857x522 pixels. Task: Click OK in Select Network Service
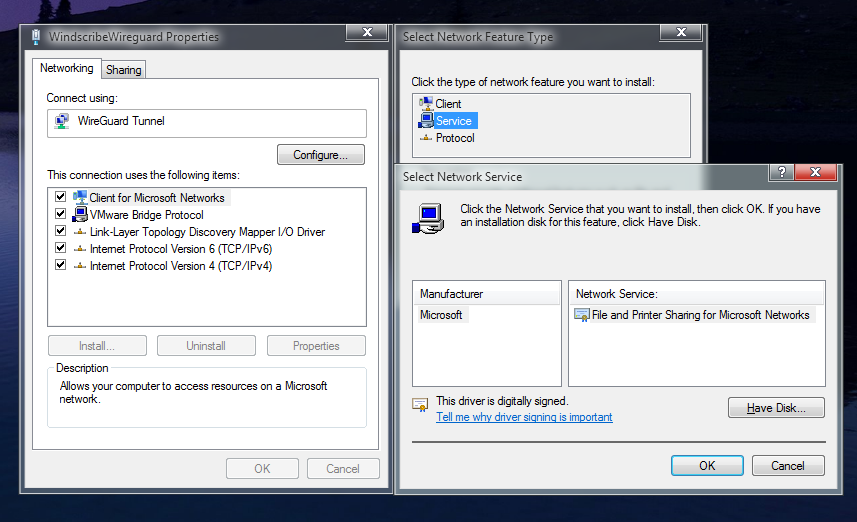pyautogui.click(x=707, y=465)
